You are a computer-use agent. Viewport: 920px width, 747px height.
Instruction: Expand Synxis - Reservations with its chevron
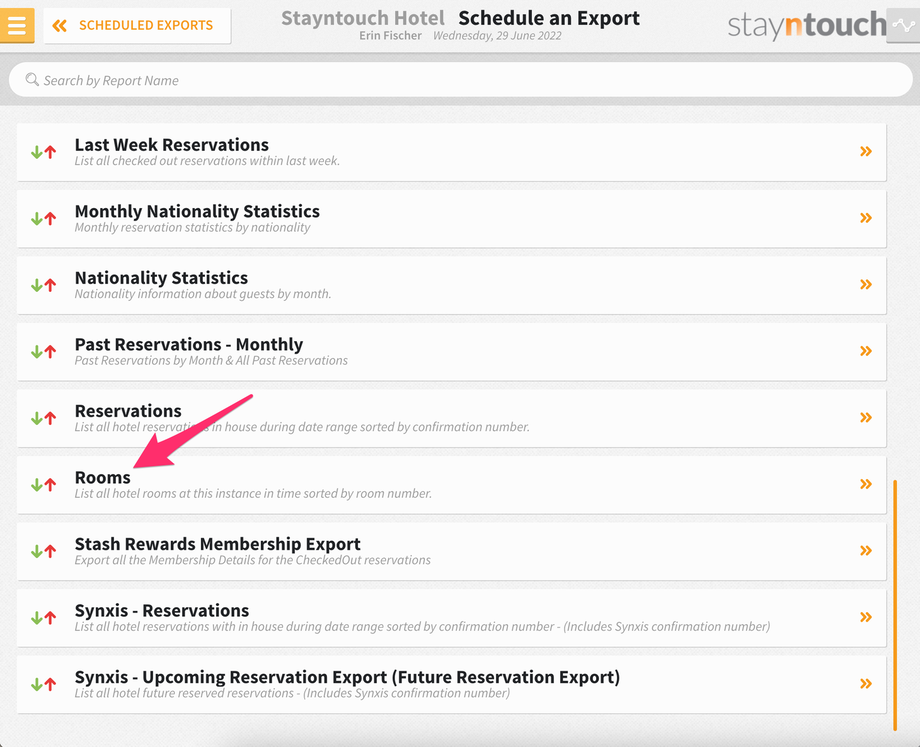[x=865, y=617]
